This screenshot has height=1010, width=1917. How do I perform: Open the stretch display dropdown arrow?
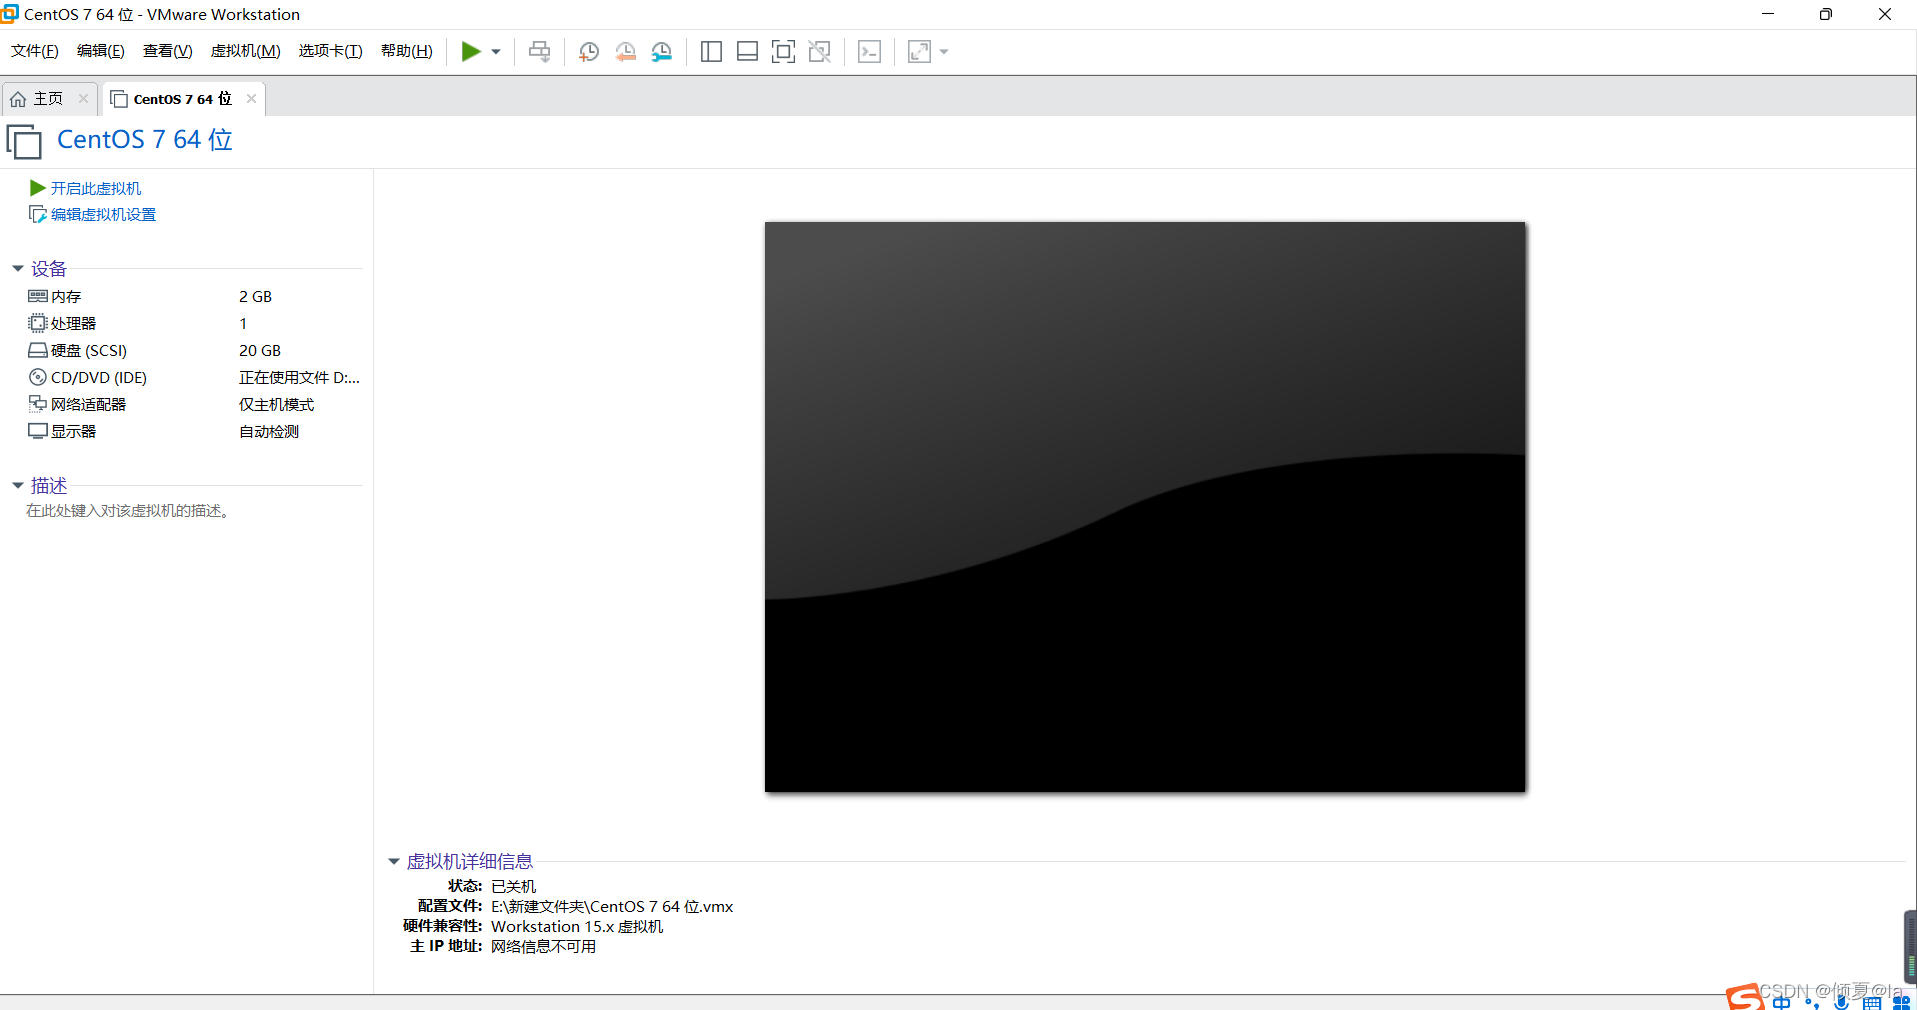(944, 52)
